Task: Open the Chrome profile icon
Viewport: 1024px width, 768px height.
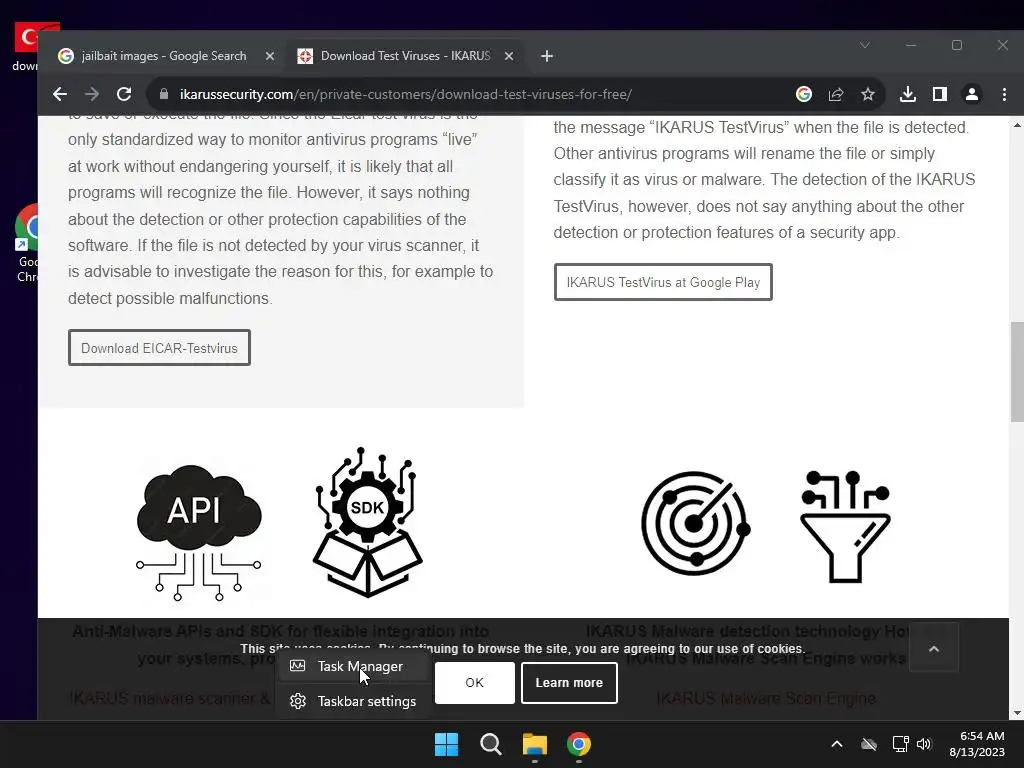Action: (x=972, y=94)
